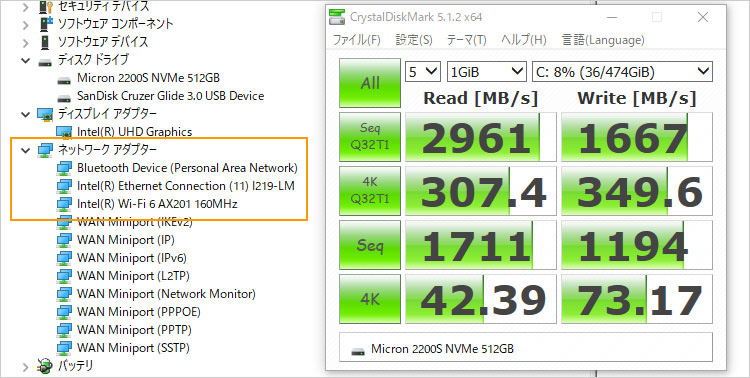Open the 設定(S) menu
The image size is (750, 378).
coord(414,40)
